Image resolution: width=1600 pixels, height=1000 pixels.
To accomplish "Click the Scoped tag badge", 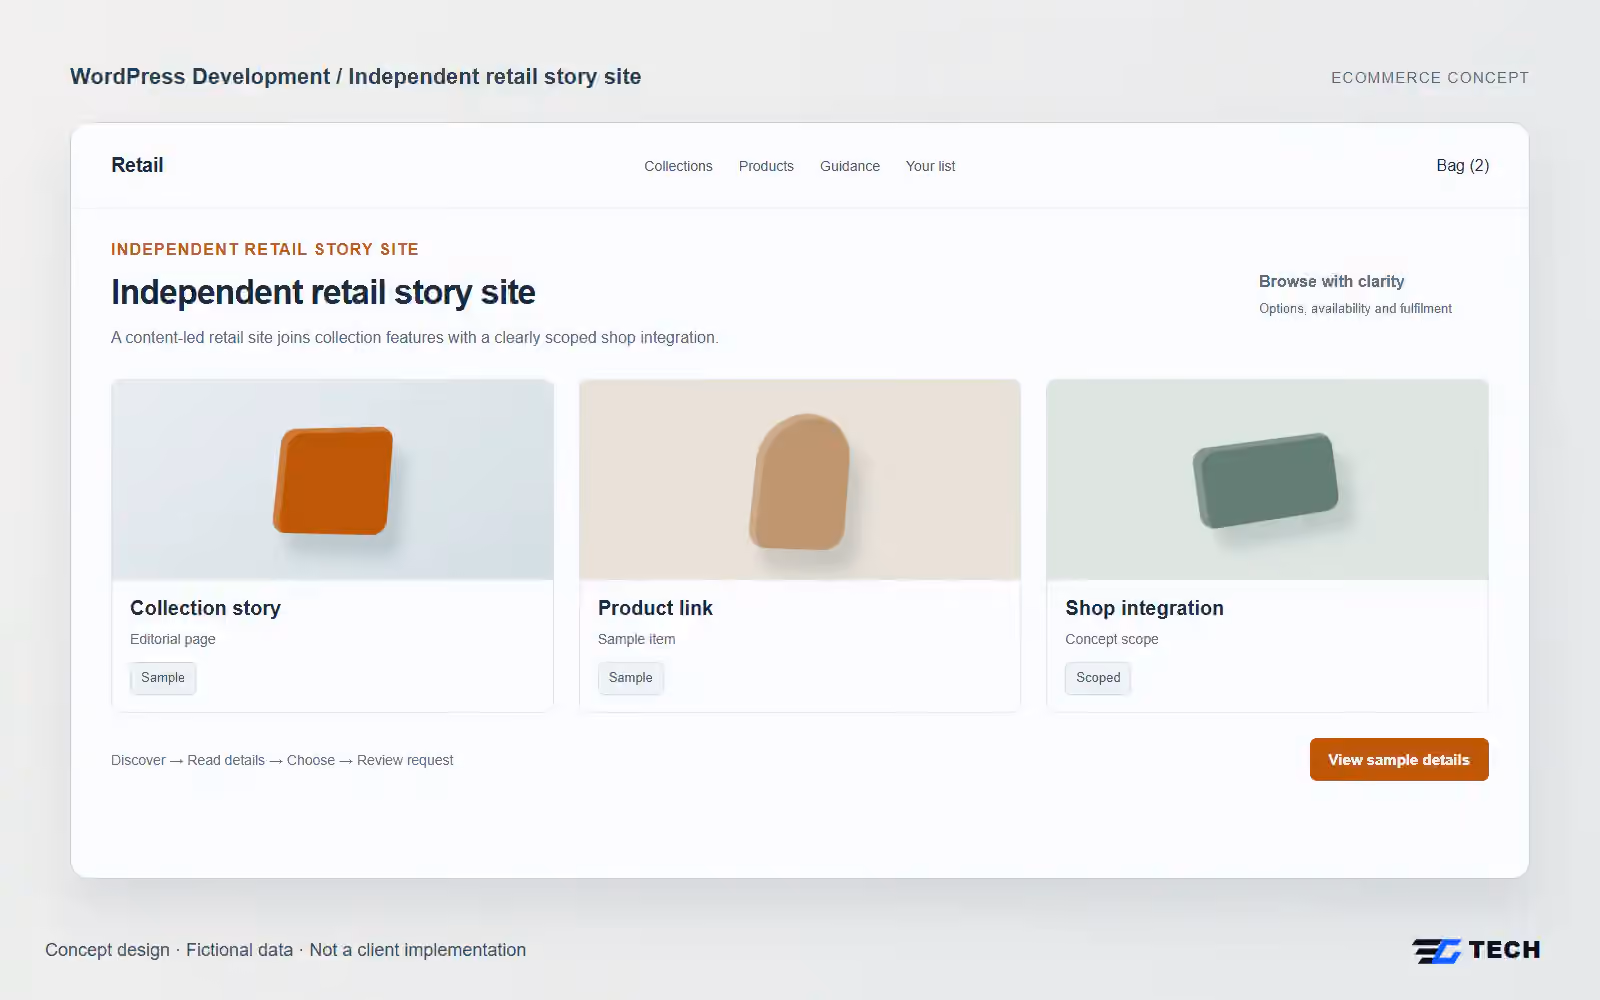I will click(1098, 678).
